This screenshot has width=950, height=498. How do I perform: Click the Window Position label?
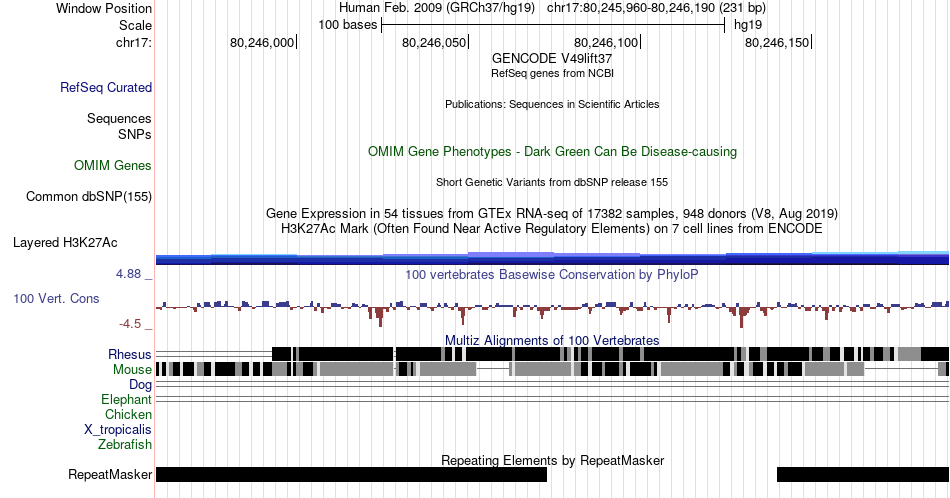click(104, 8)
